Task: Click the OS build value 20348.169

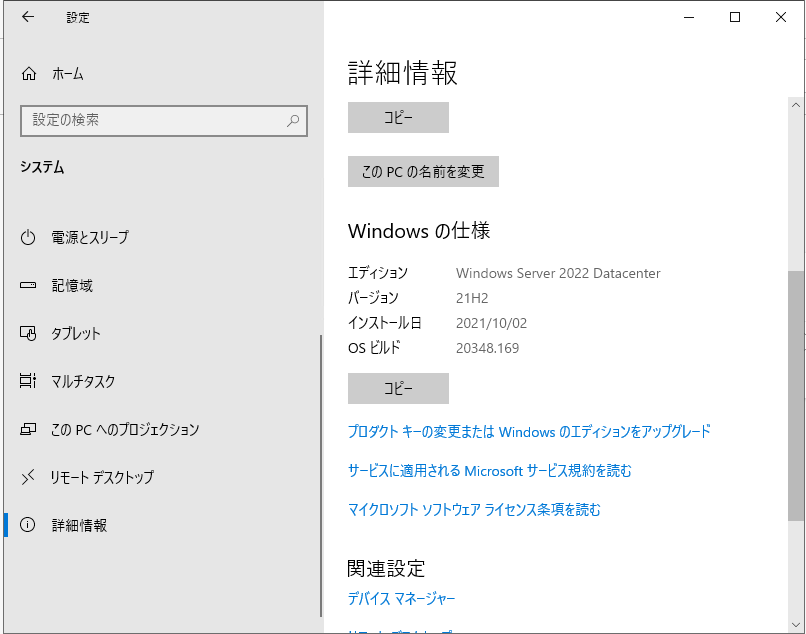Action: point(487,348)
